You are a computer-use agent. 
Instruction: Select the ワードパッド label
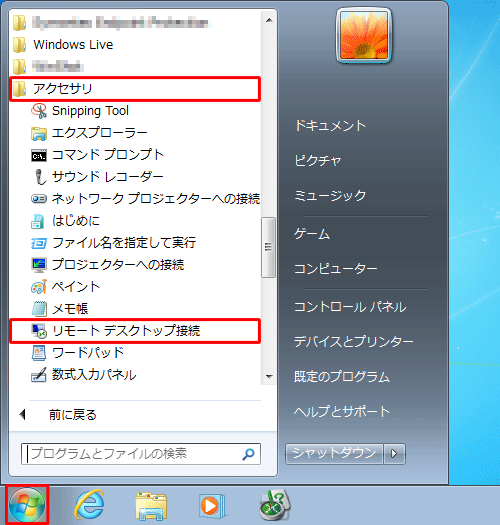tap(88, 353)
